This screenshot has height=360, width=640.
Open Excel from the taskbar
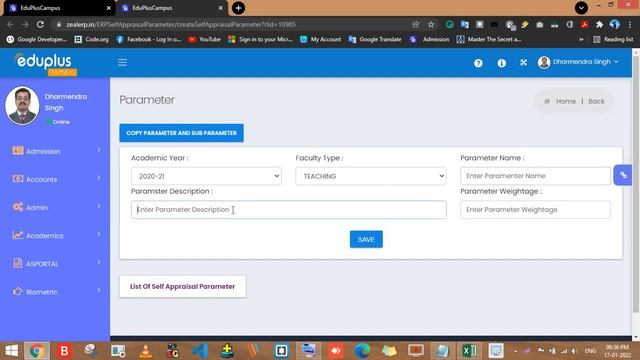point(469,351)
